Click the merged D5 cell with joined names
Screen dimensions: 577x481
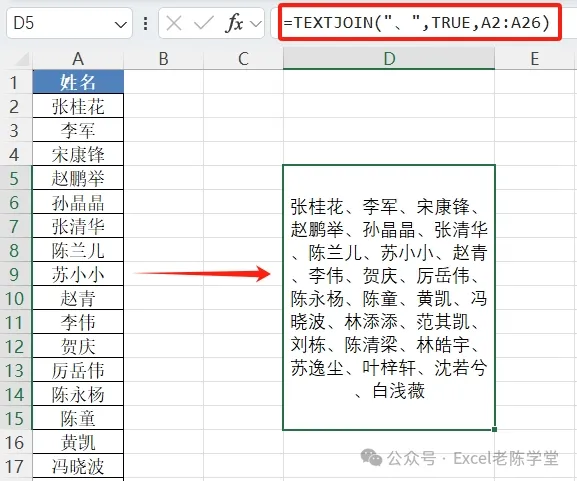coord(389,297)
